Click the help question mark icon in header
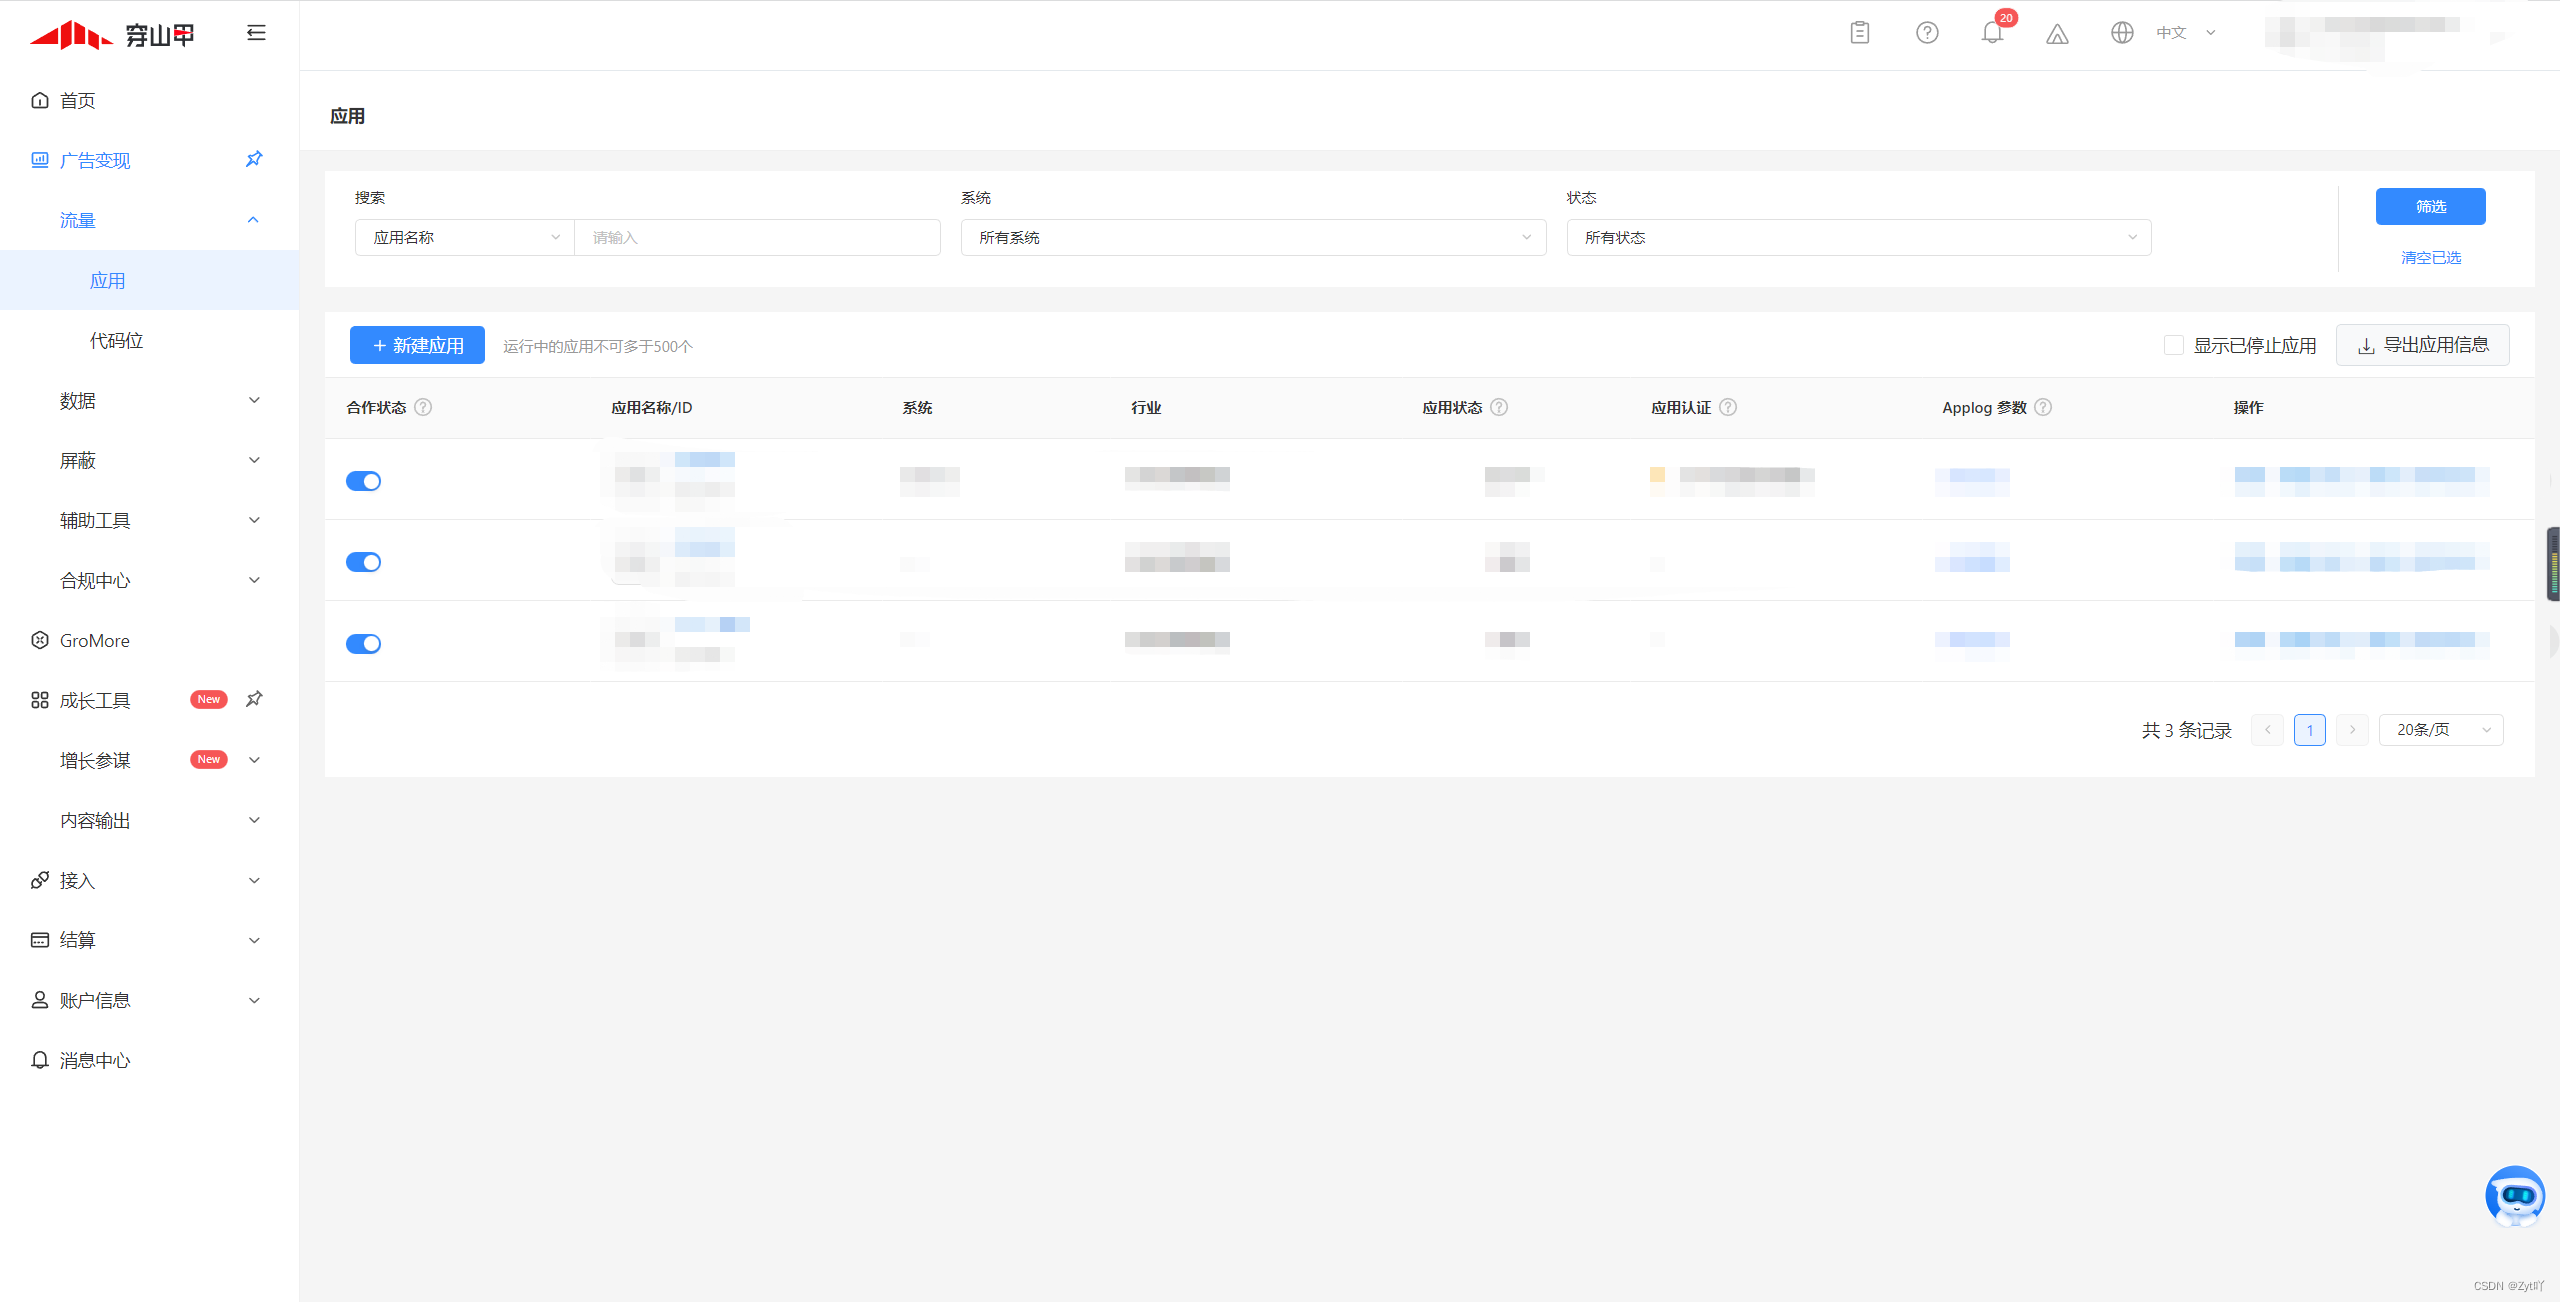This screenshot has width=2560, height=1302. pos(1927,33)
